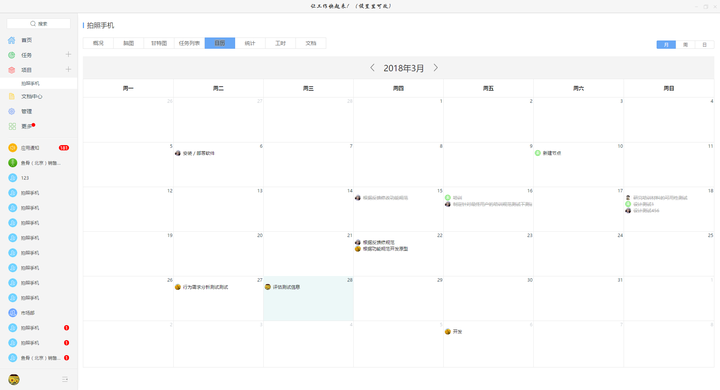The height and width of the screenshot is (390, 720).
Task: Open the 新建节点 event on March 10
Action: tap(552, 153)
